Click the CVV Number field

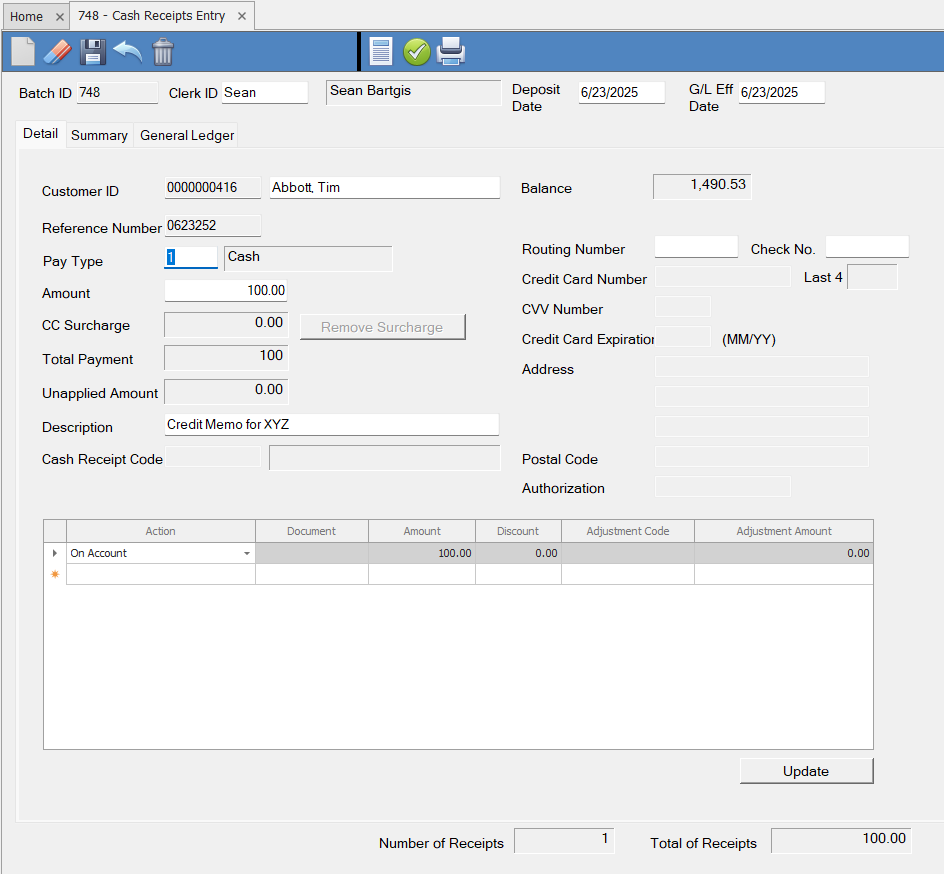tap(683, 306)
